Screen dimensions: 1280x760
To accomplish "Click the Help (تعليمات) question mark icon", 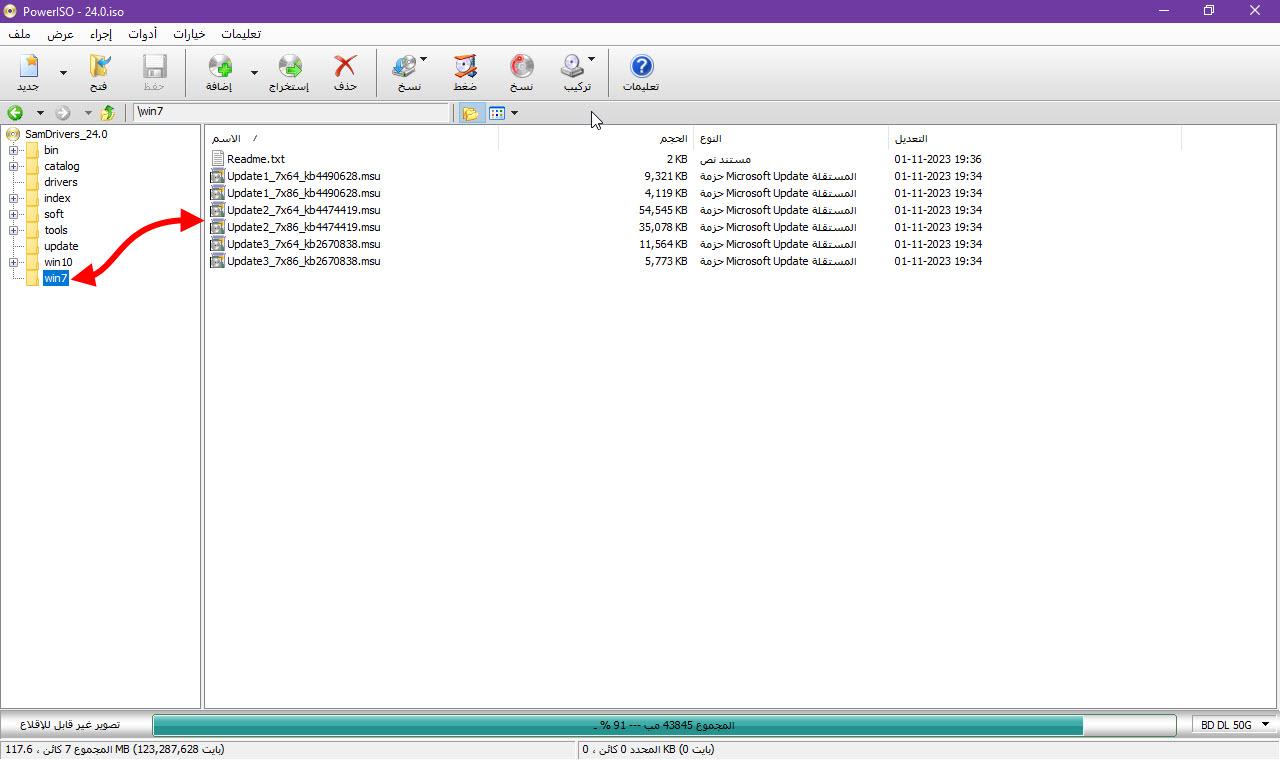I will pos(641,67).
